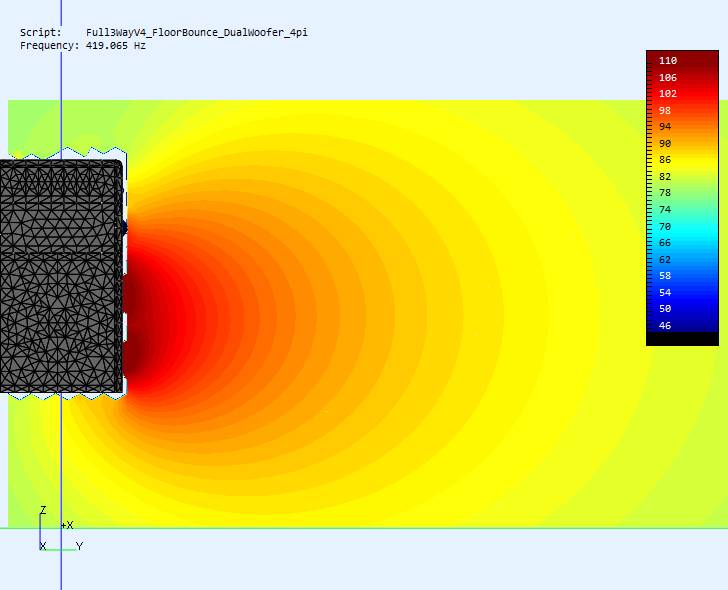Click the 94 label on color scale
The height and width of the screenshot is (590, 728).
[x=665, y=127]
